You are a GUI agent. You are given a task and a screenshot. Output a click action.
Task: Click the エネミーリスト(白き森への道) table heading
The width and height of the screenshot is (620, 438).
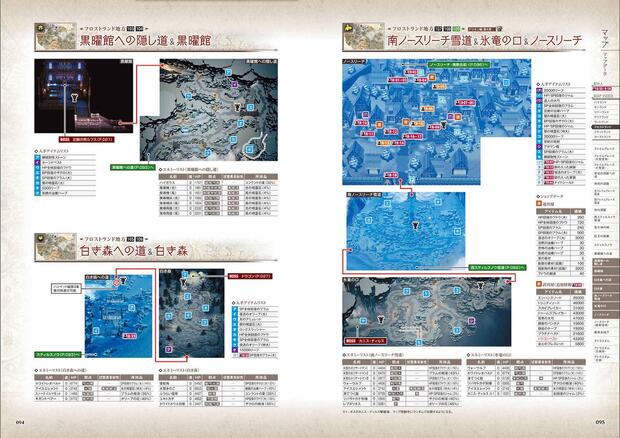click(61, 370)
